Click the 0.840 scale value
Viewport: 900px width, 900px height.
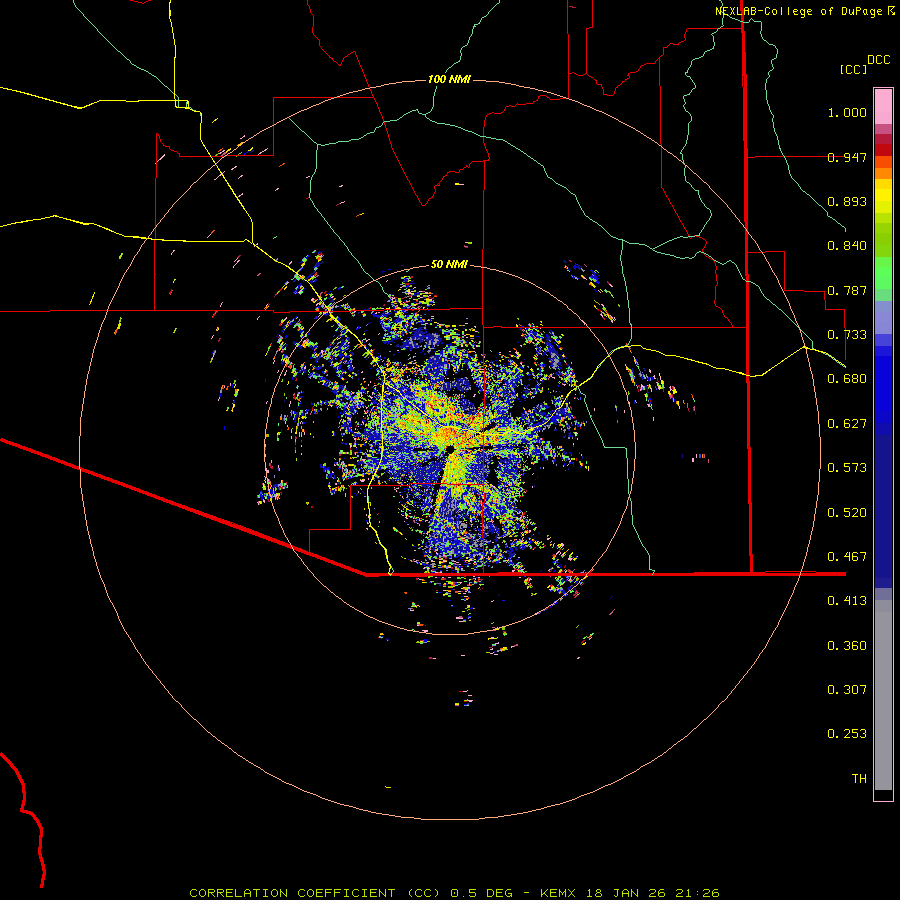click(847, 246)
